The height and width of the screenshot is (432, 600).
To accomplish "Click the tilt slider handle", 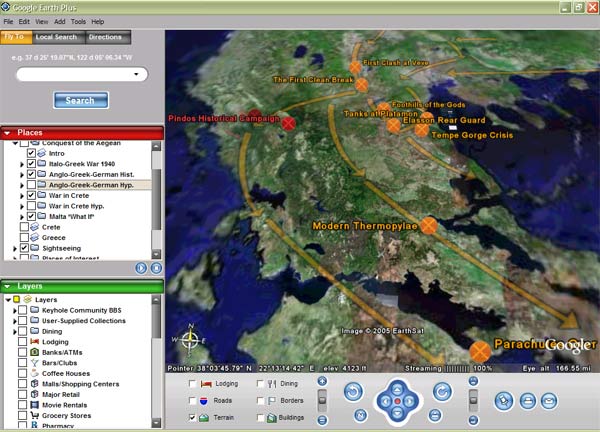I will [473, 399].
